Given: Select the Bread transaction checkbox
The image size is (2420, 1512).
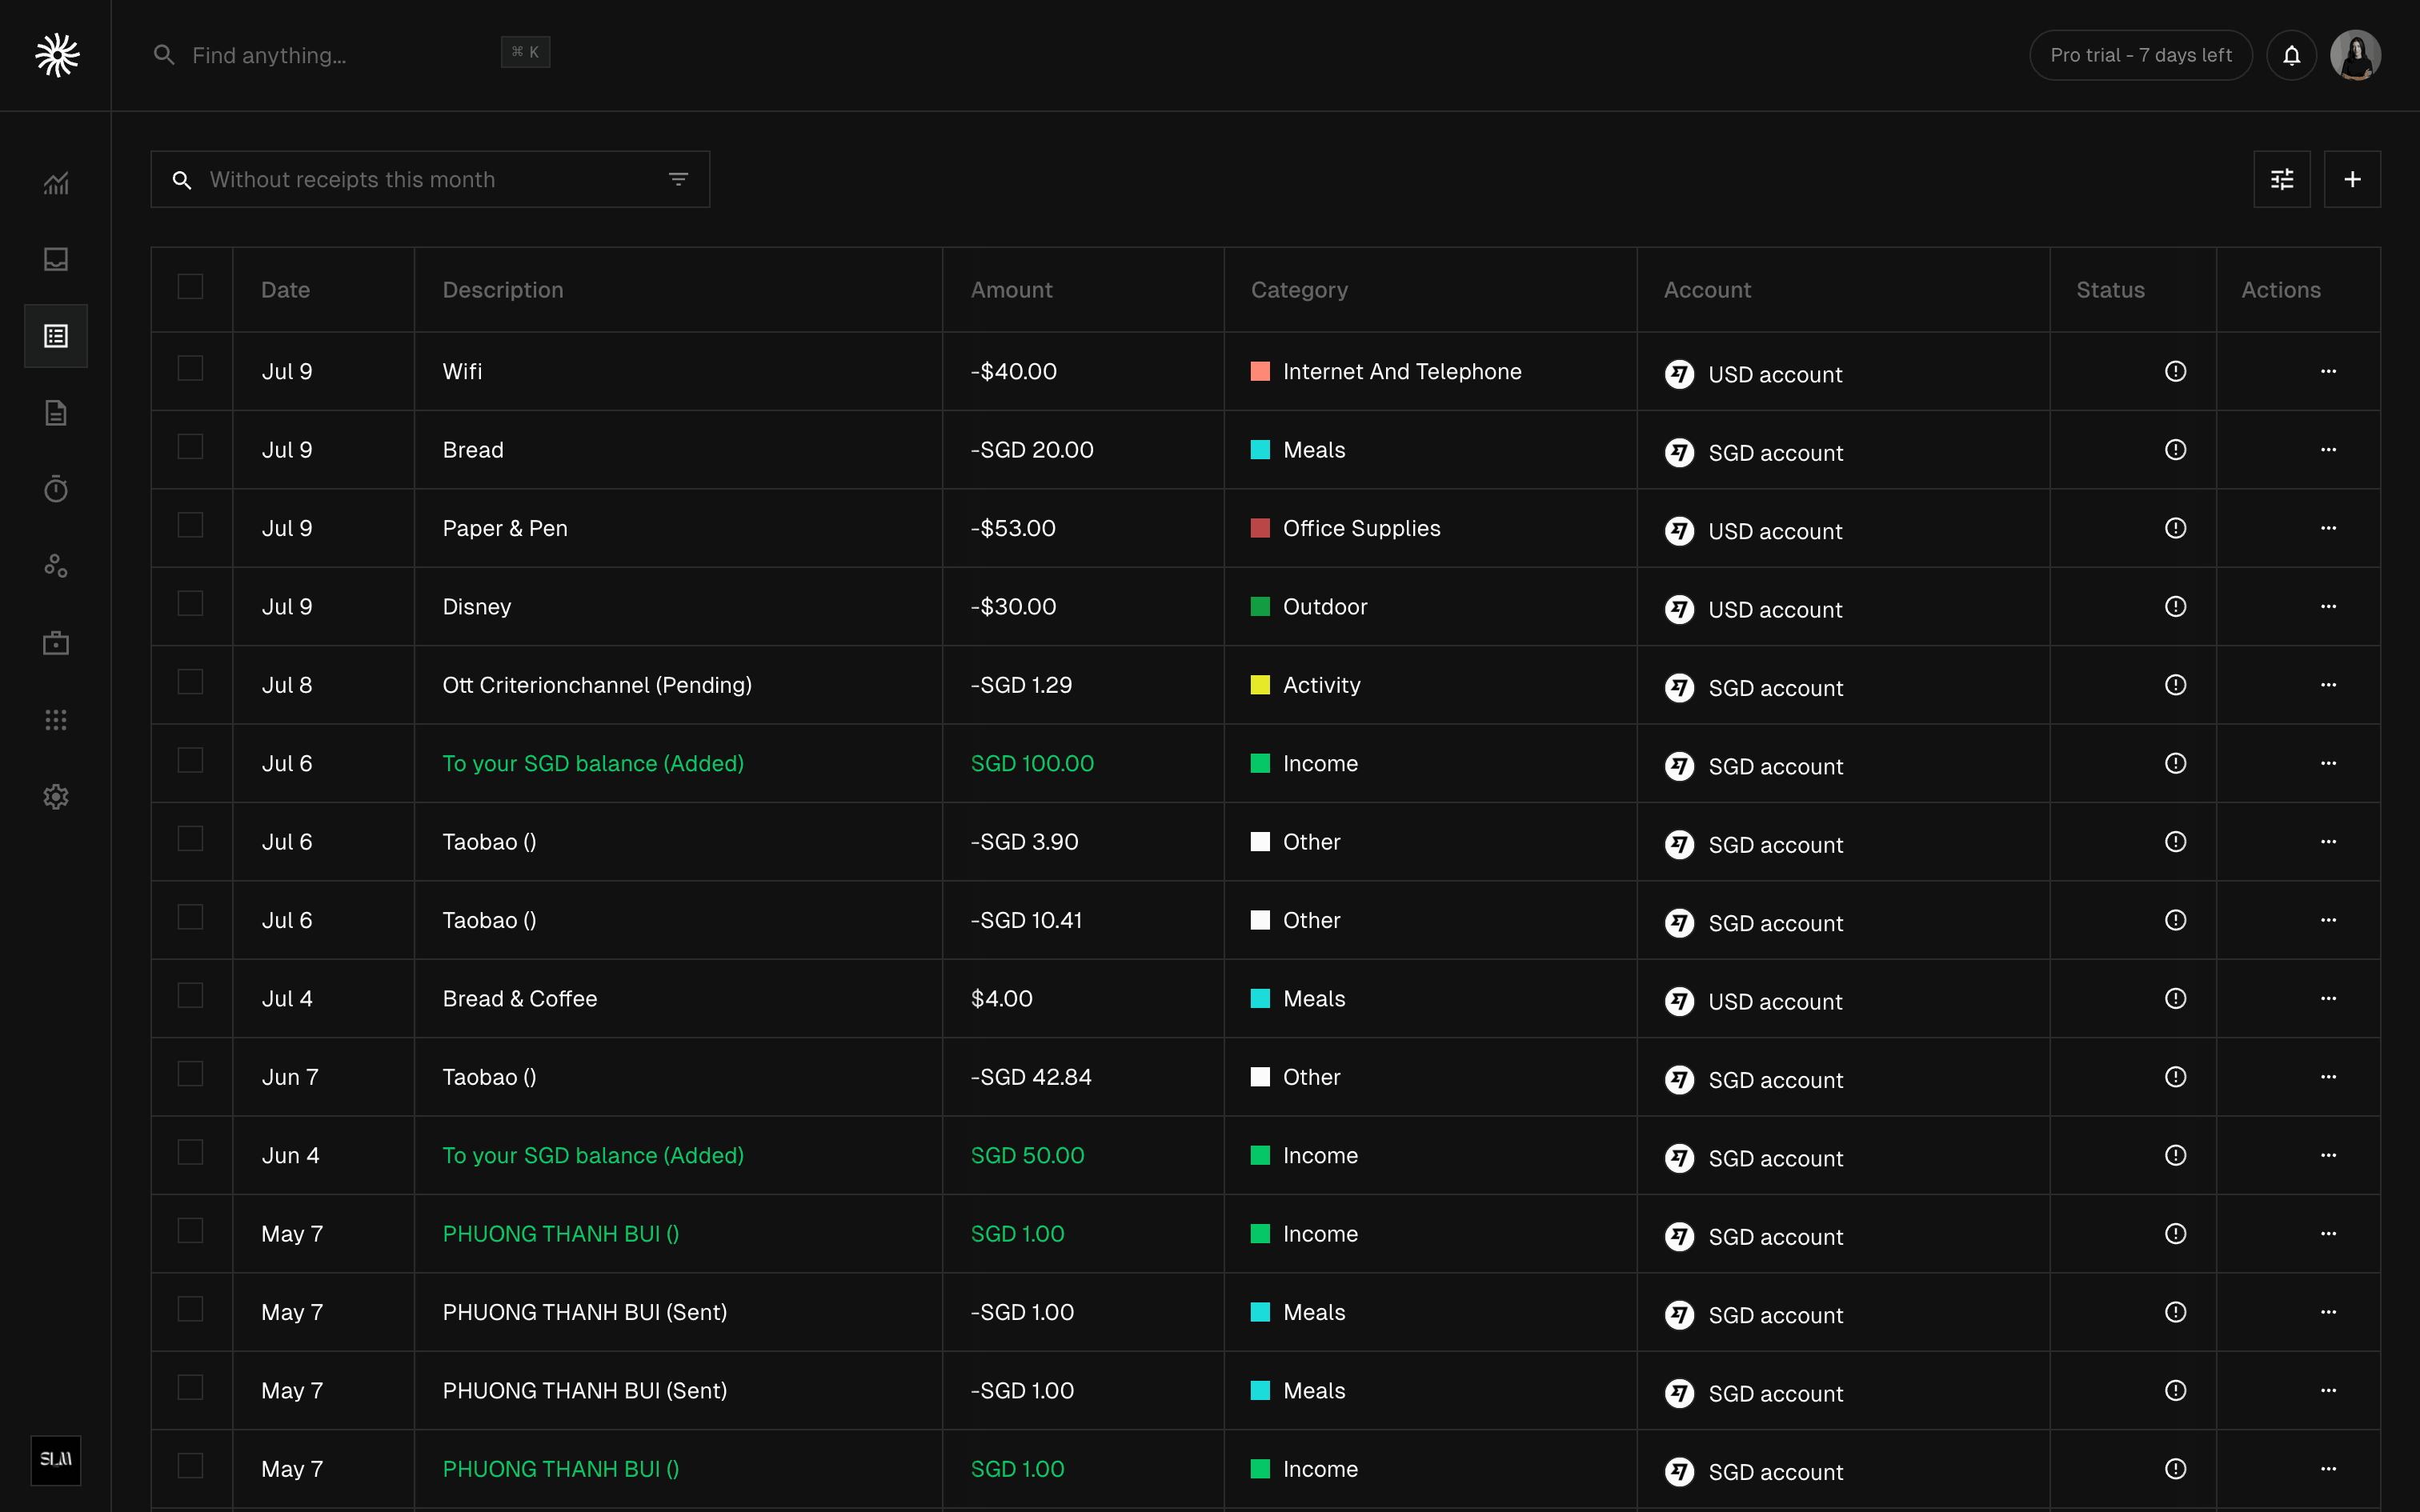Looking at the screenshot, I should click(190, 447).
